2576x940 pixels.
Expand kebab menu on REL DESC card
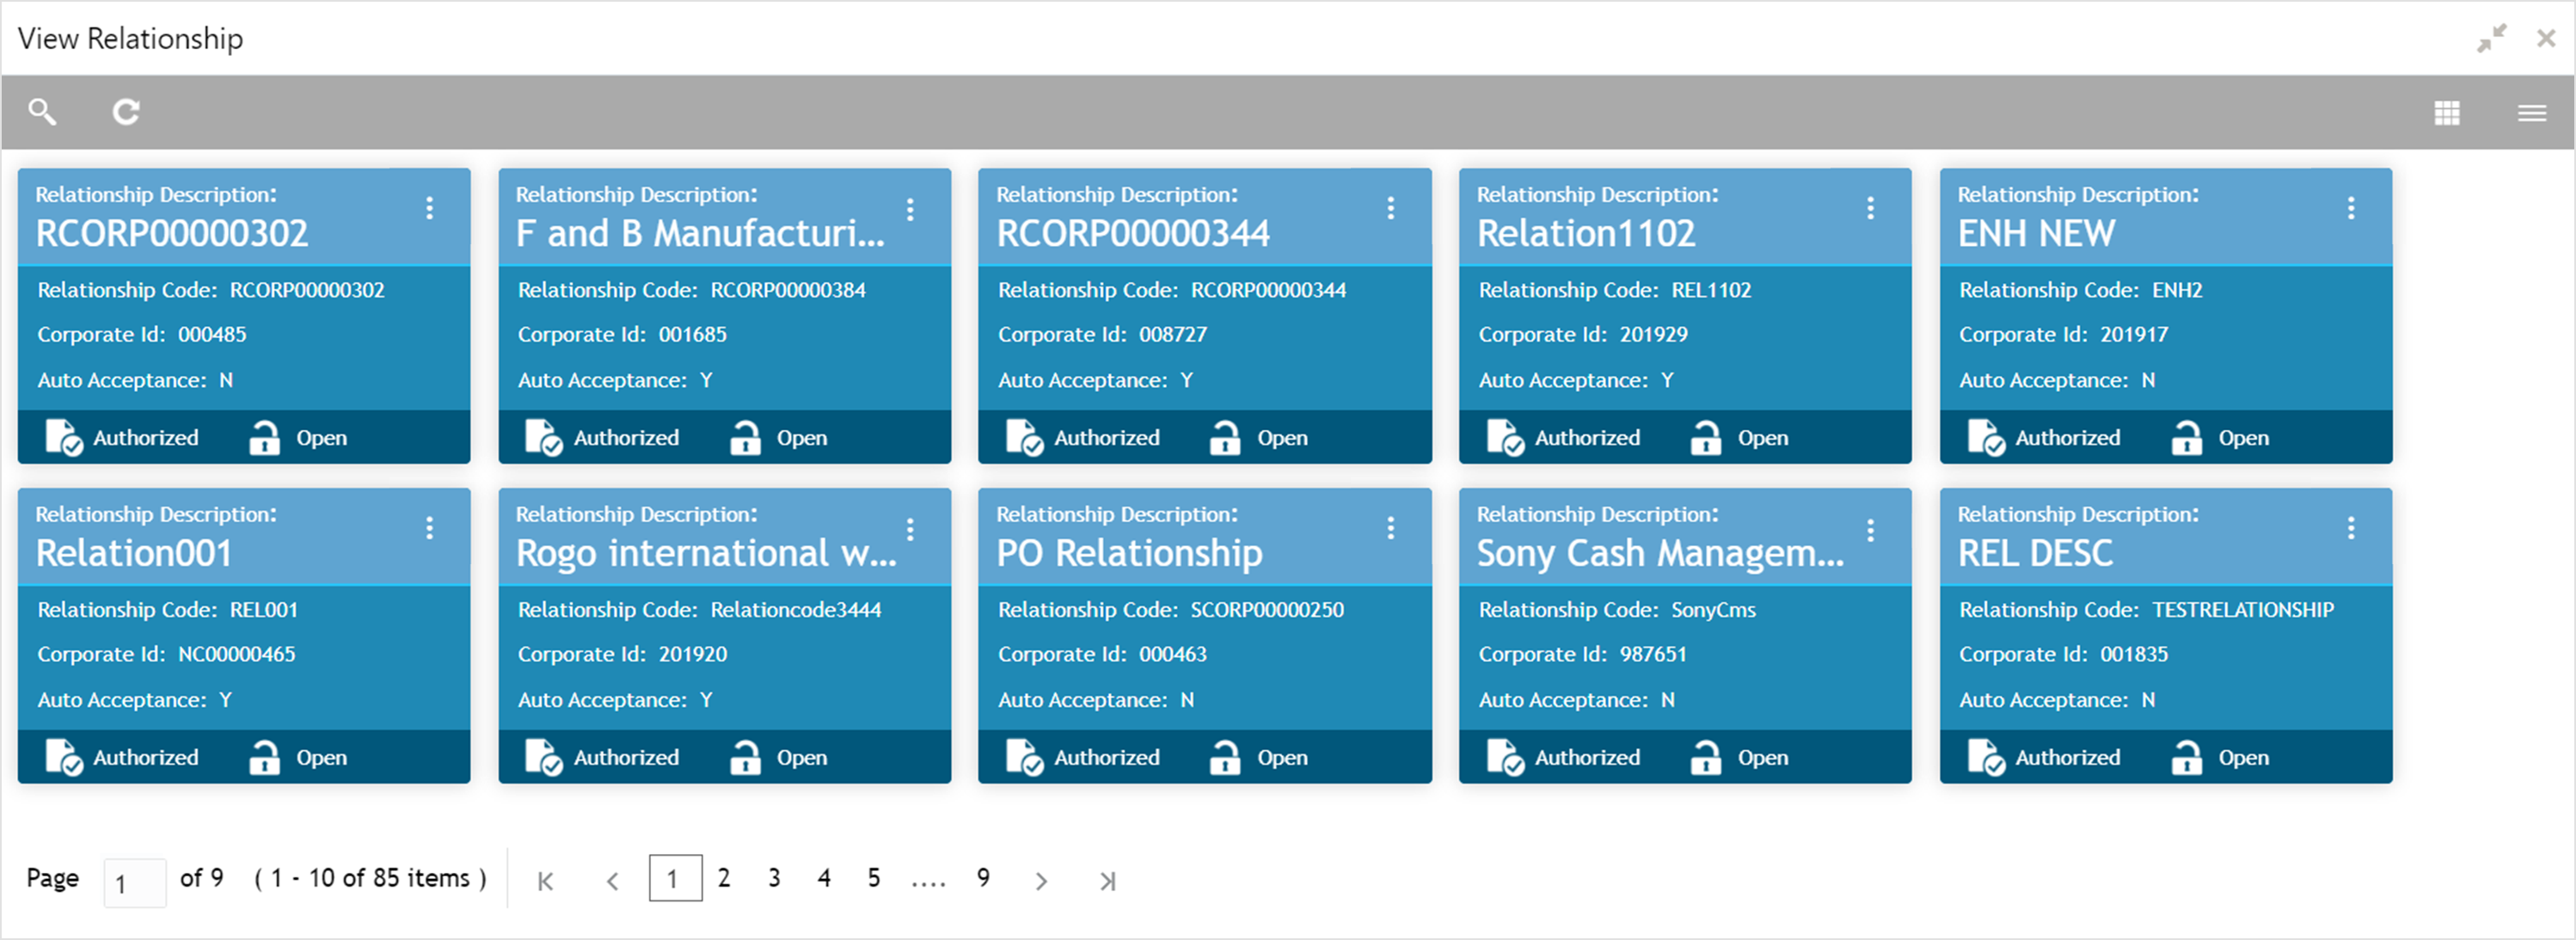click(2351, 528)
